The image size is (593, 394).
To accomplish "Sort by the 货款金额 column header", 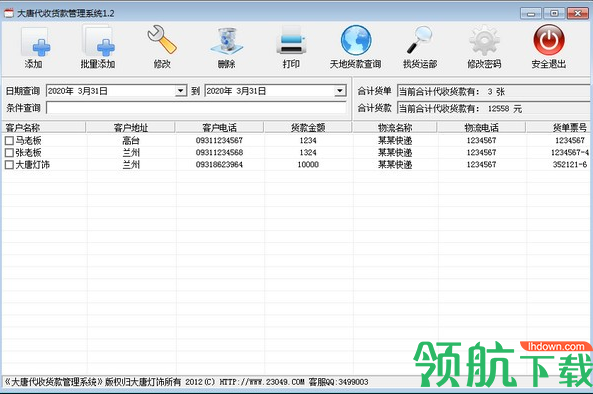I will pos(308,127).
